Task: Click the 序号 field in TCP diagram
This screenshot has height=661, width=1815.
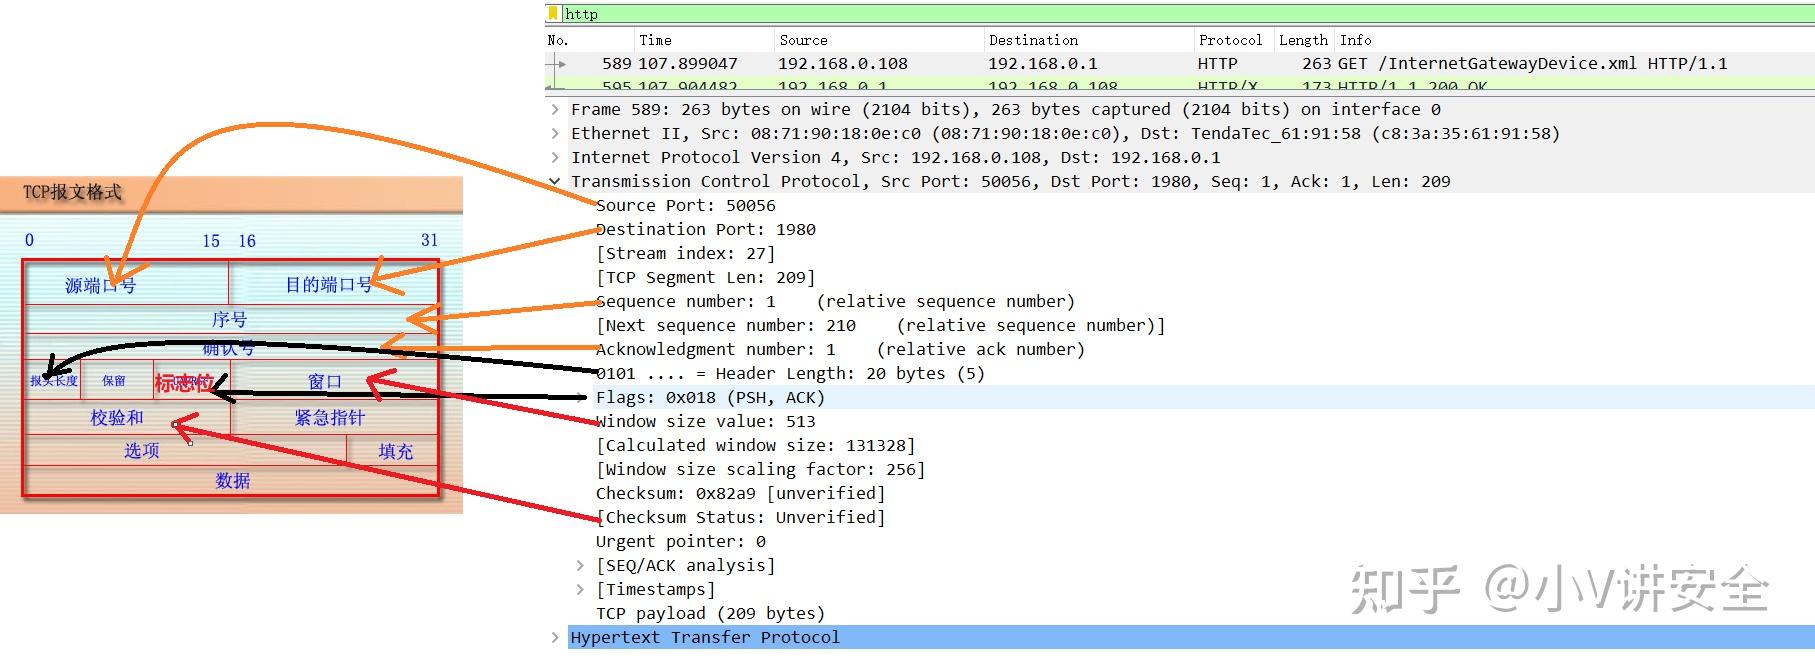Action: (x=229, y=319)
